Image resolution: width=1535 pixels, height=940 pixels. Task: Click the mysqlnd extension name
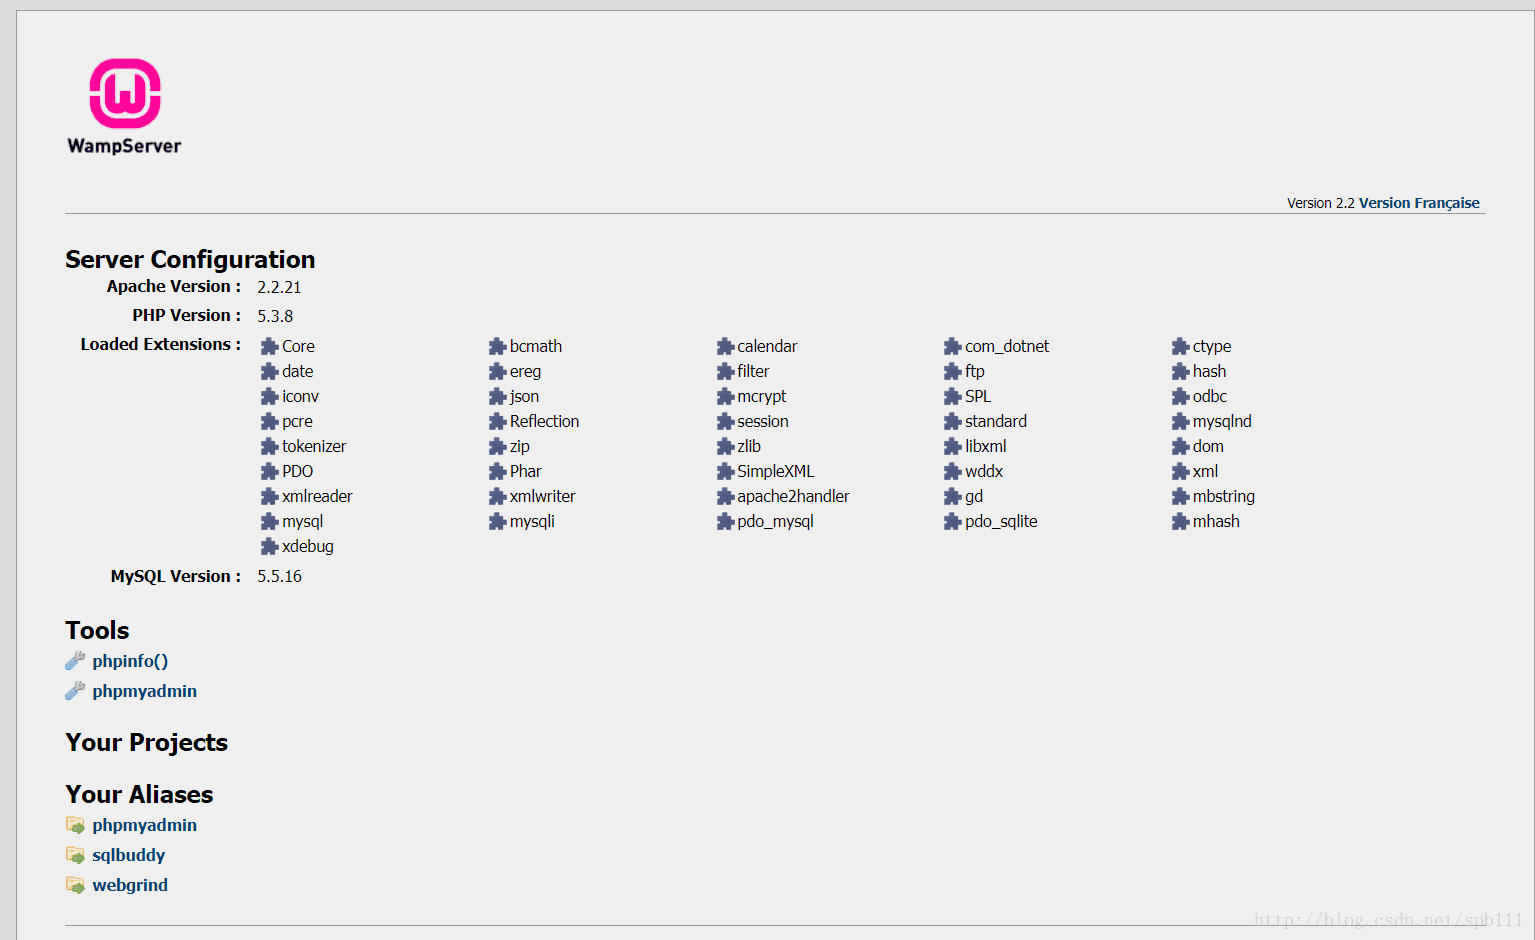coord(1222,421)
